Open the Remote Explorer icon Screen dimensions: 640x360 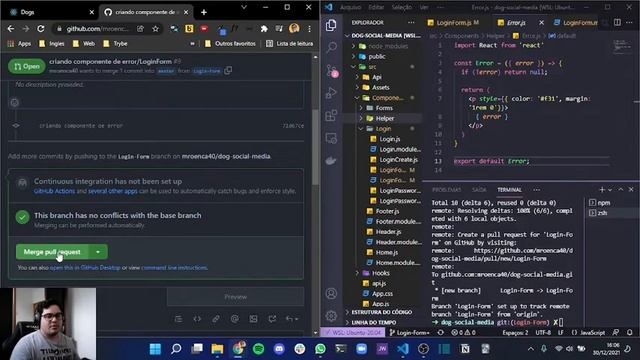click(x=331, y=138)
